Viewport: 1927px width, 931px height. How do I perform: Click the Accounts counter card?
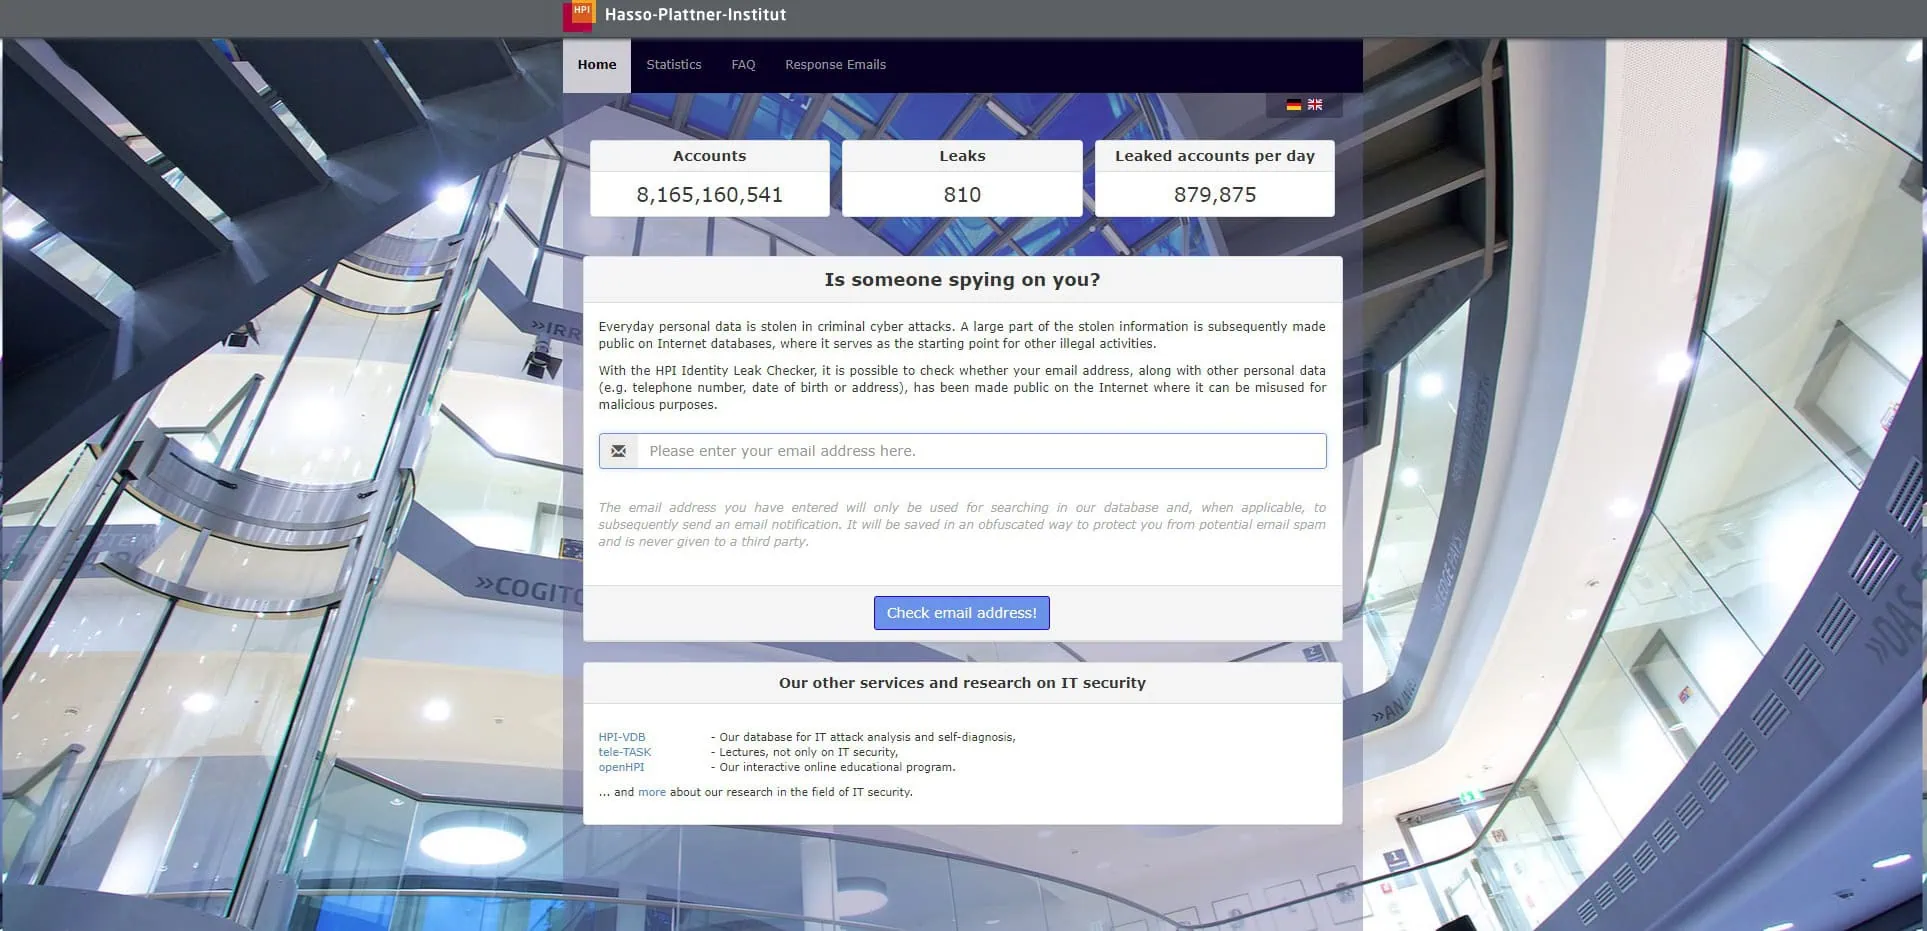coord(709,178)
